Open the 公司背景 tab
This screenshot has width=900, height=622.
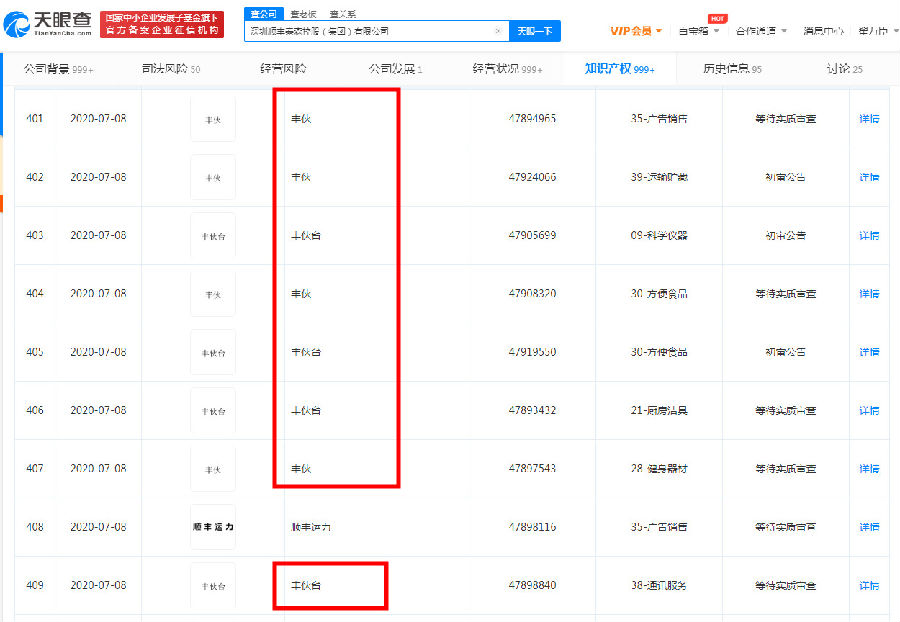(x=58, y=69)
